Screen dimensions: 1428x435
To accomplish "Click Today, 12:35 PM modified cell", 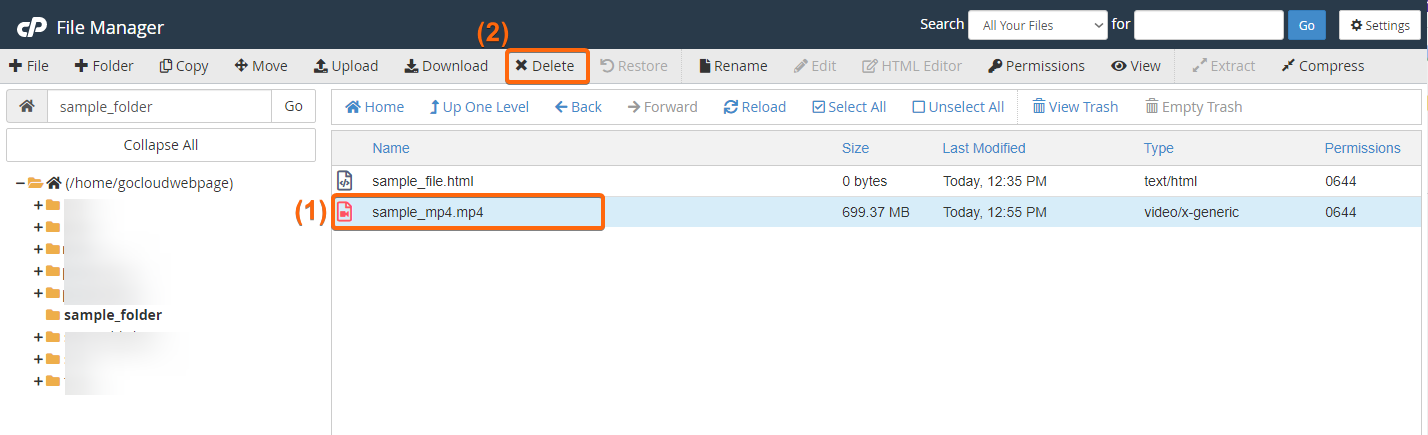I will click(x=995, y=181).
